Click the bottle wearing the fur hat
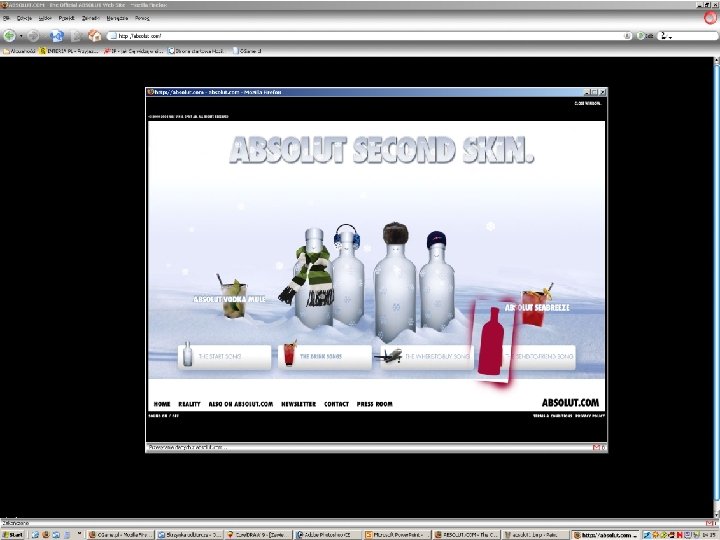This screenshot has width=720, height=540. click(x=395, y=282)
